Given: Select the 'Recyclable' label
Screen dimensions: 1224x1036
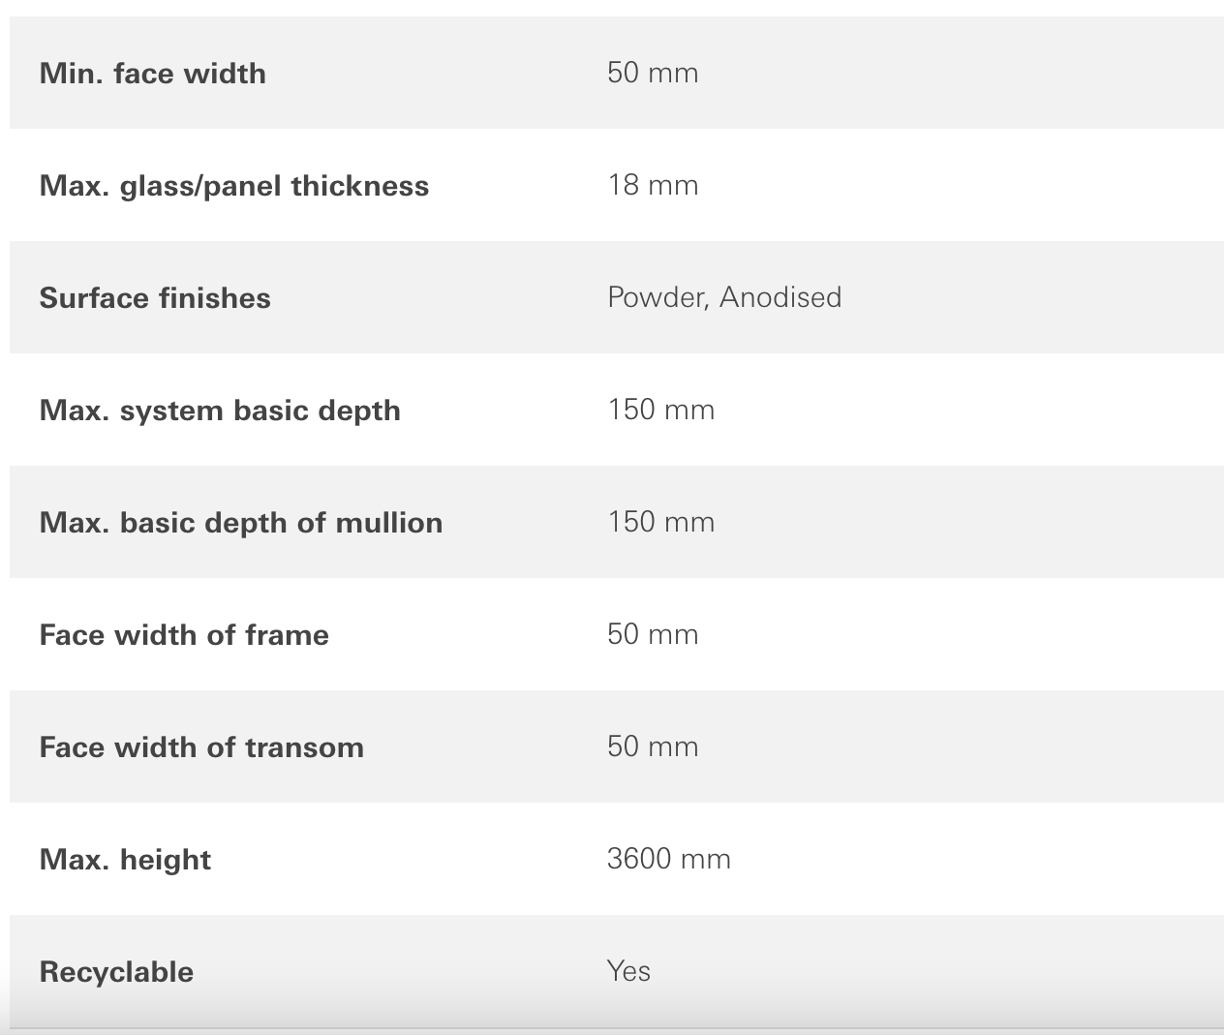Looking at the screenshot, I should pos(116,972).
